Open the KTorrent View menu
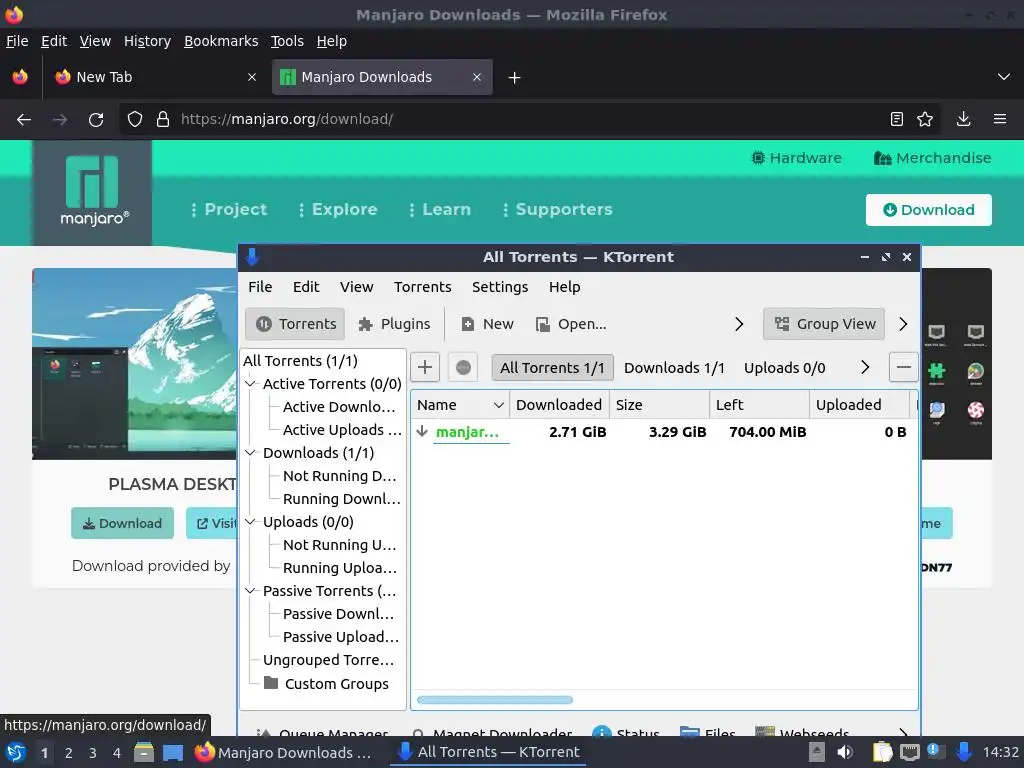Viewport: 1024px width, 768px height. click(x=357, y=287)
